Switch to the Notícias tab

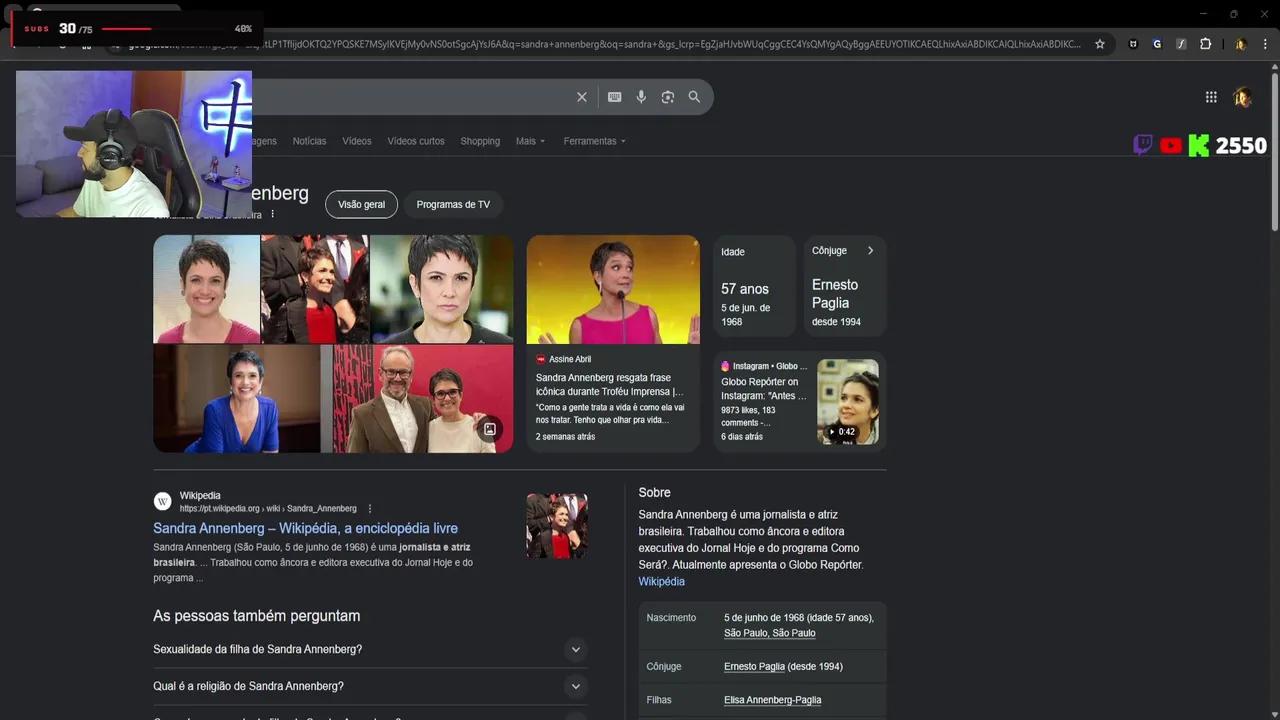(x=309, y=141)
